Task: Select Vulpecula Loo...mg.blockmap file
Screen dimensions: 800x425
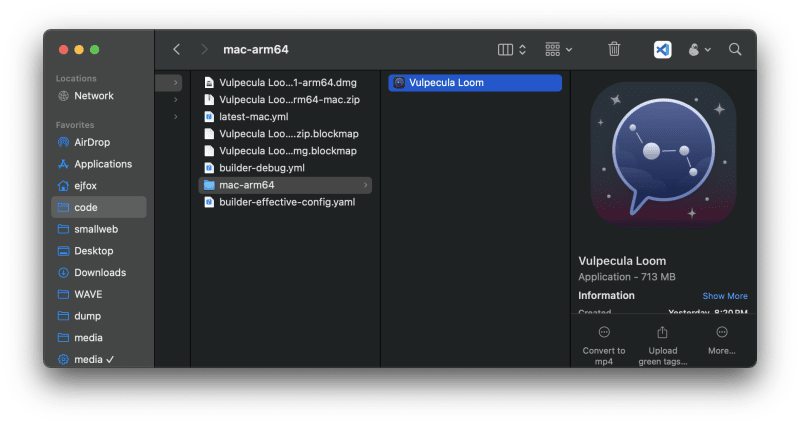Action: [285, 151]
